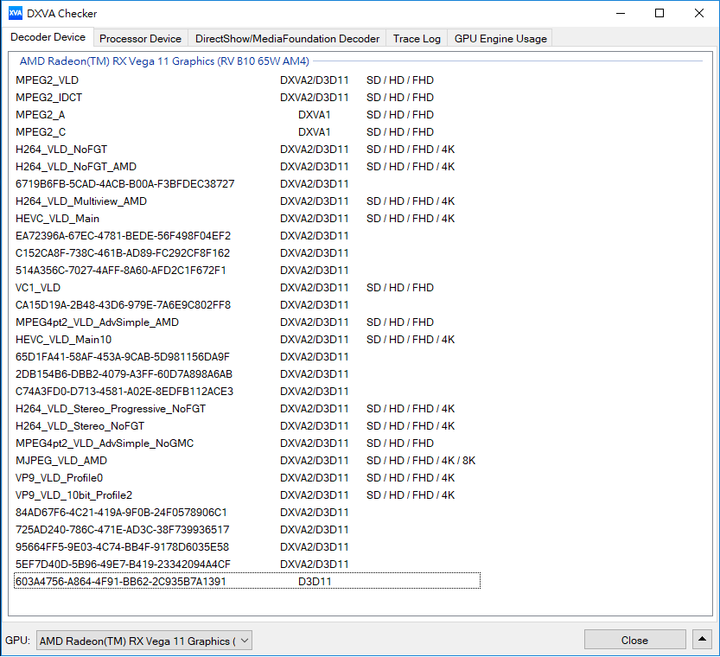Click the DXVA Checker app icon

pos(15,13)
